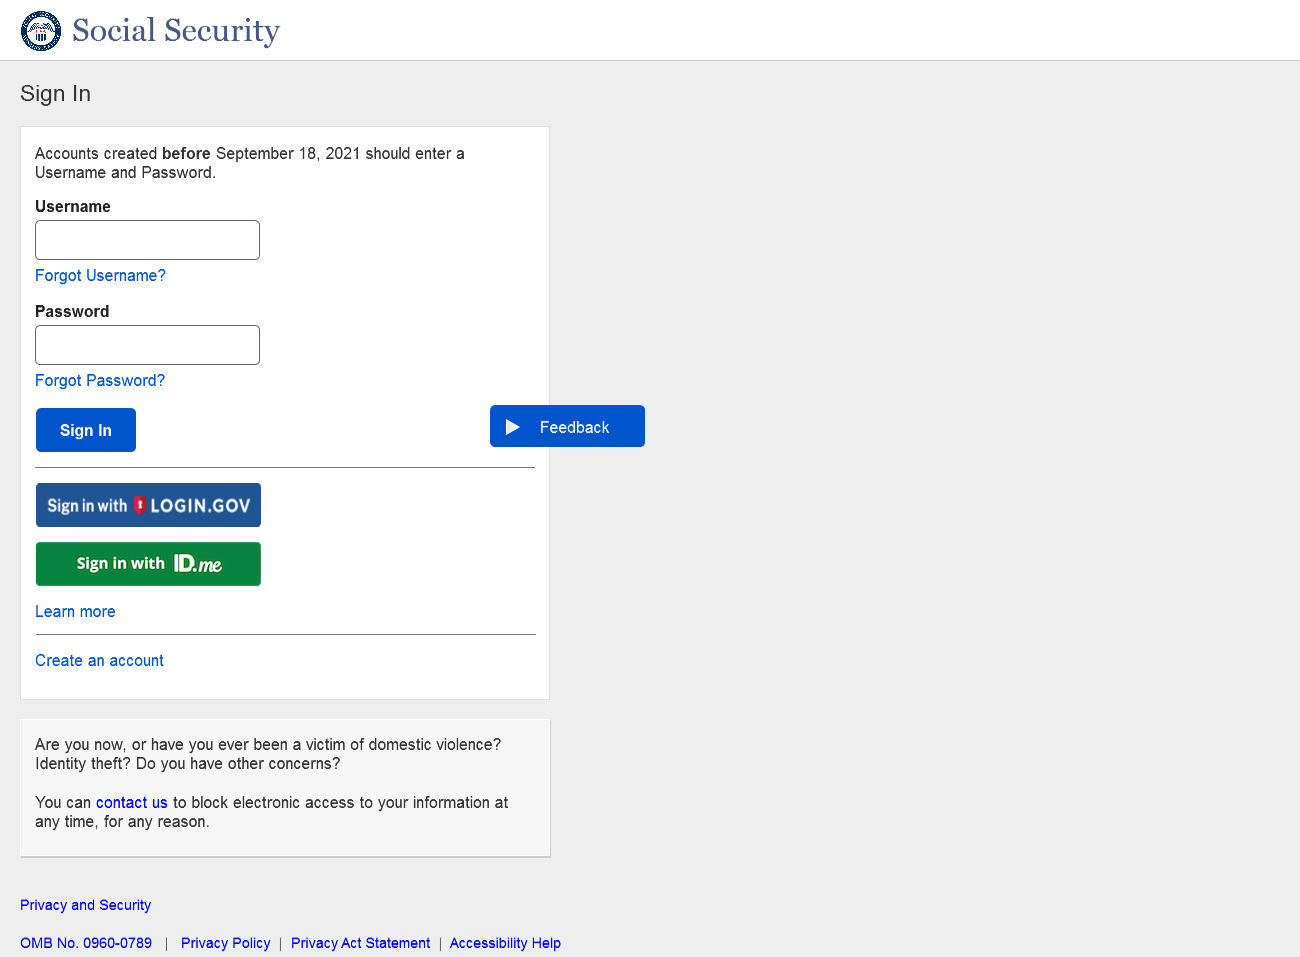Focus the Username text field
The height and width of the screenshot is (957, 1300).
pos(147,240)
